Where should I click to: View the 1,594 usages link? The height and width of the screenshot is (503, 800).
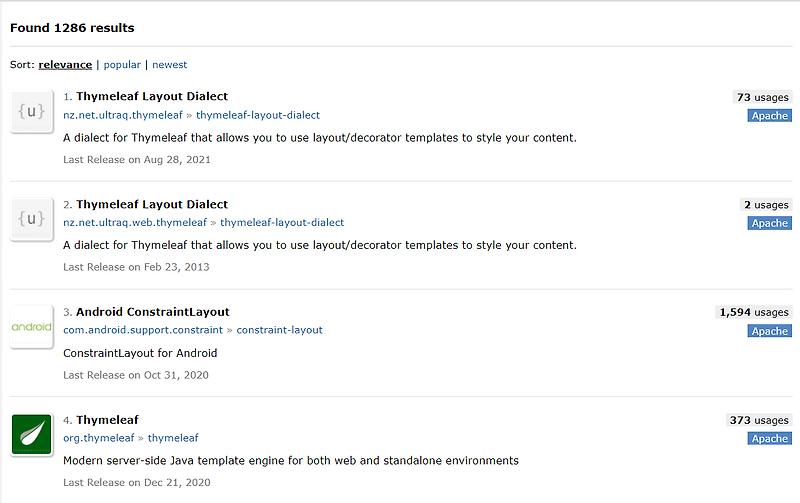(754, 312)
